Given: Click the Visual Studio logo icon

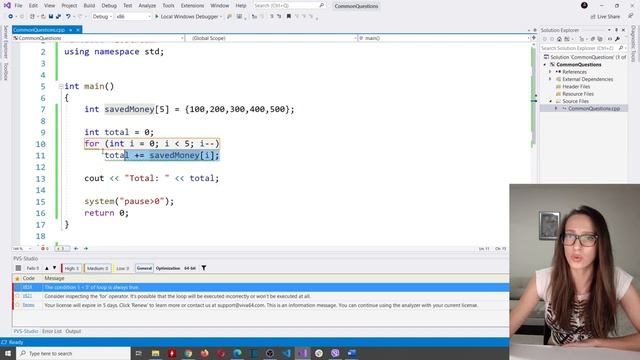Looking at the screenshot, I should pyautogui.click(x=7, y=5).
